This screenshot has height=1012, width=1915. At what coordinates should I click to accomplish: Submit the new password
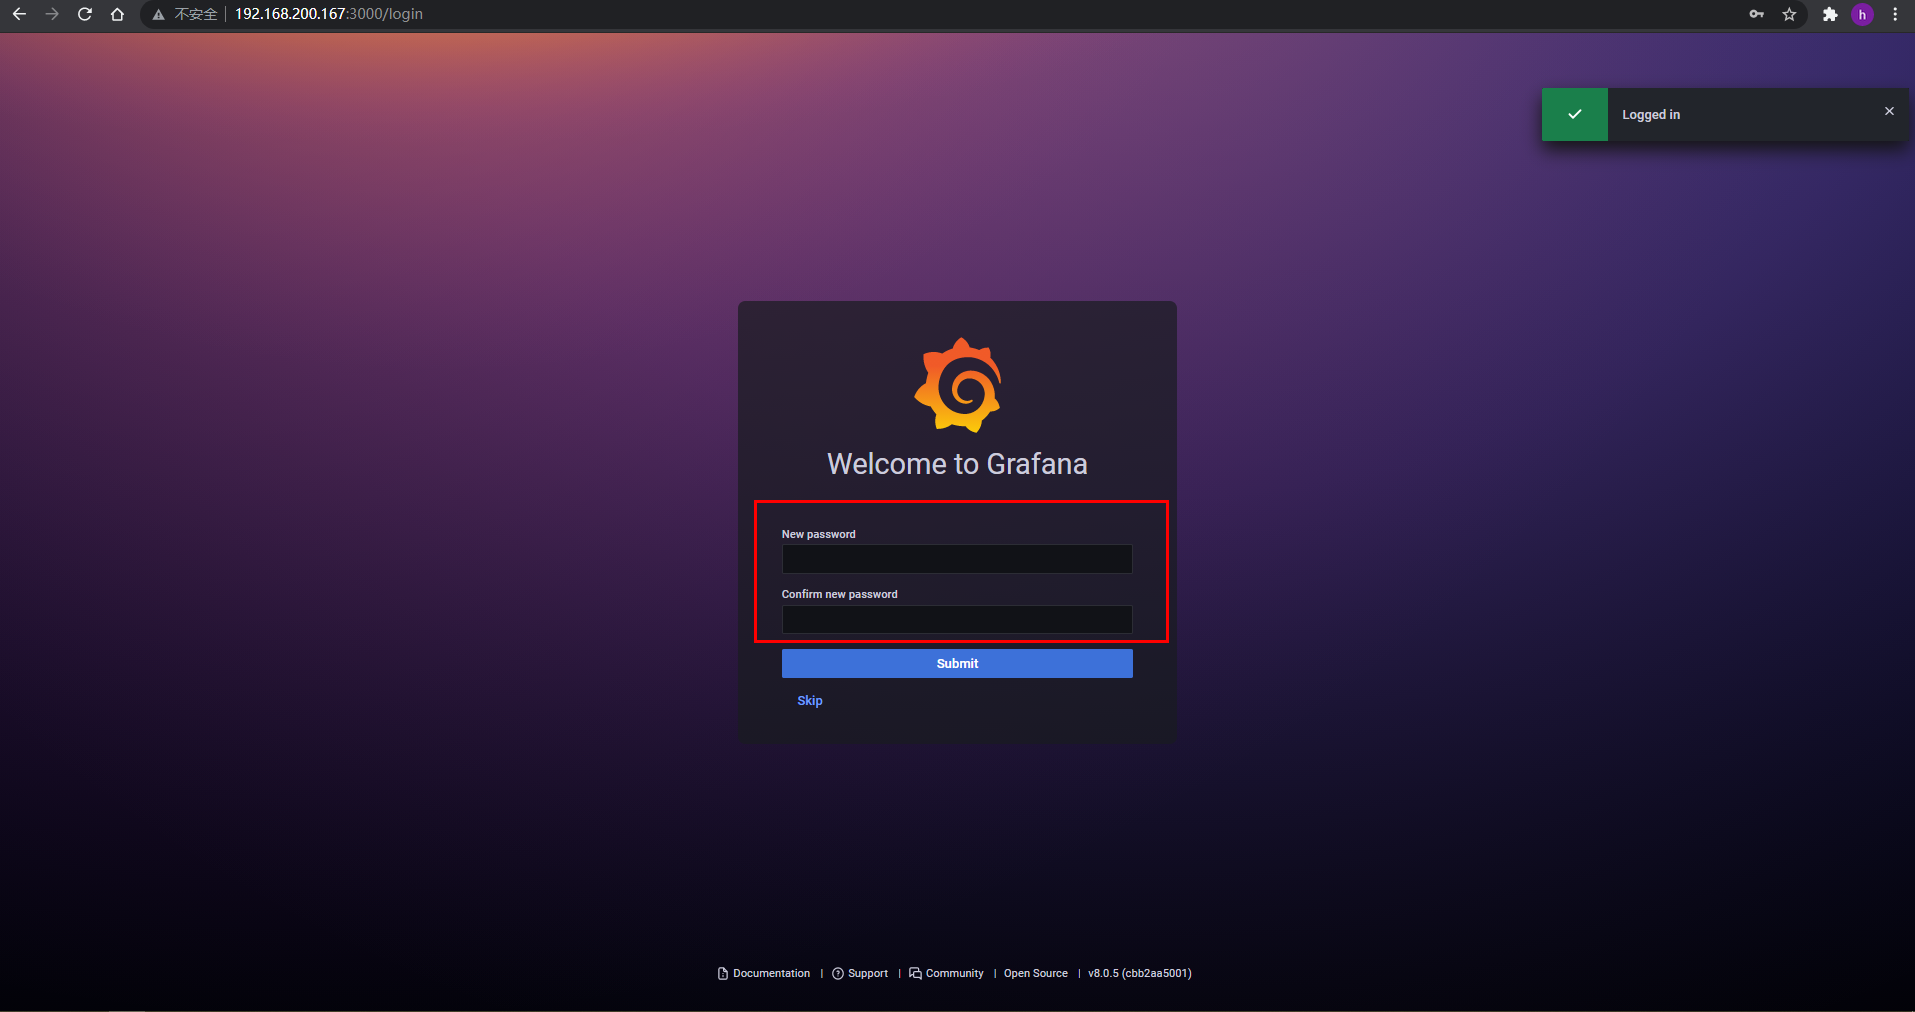point(957,663)
